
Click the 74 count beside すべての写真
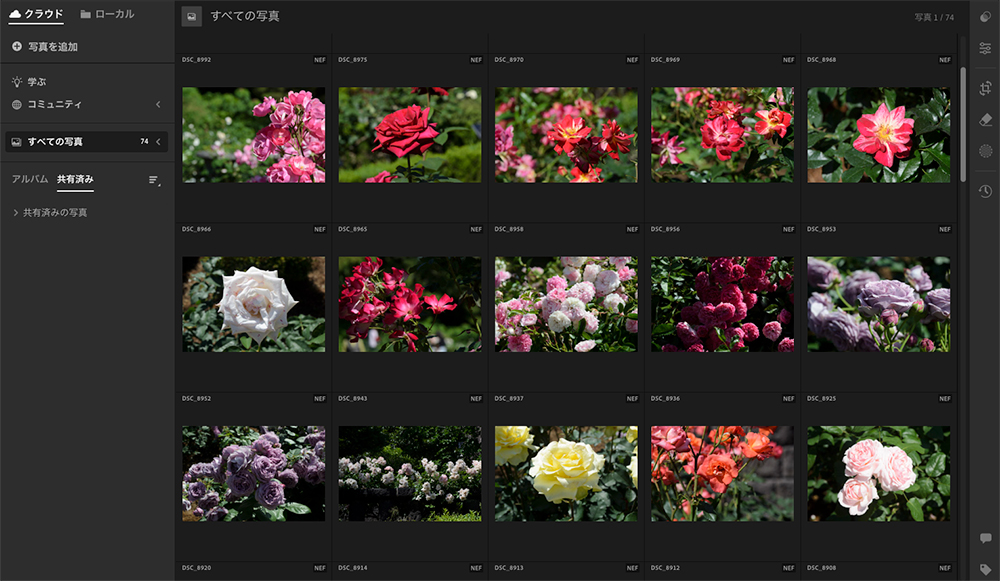(x=144, y=142)
